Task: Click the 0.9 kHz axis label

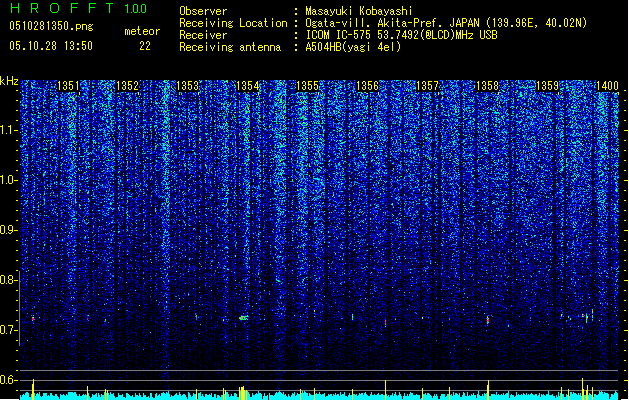Action: (9, 230)
